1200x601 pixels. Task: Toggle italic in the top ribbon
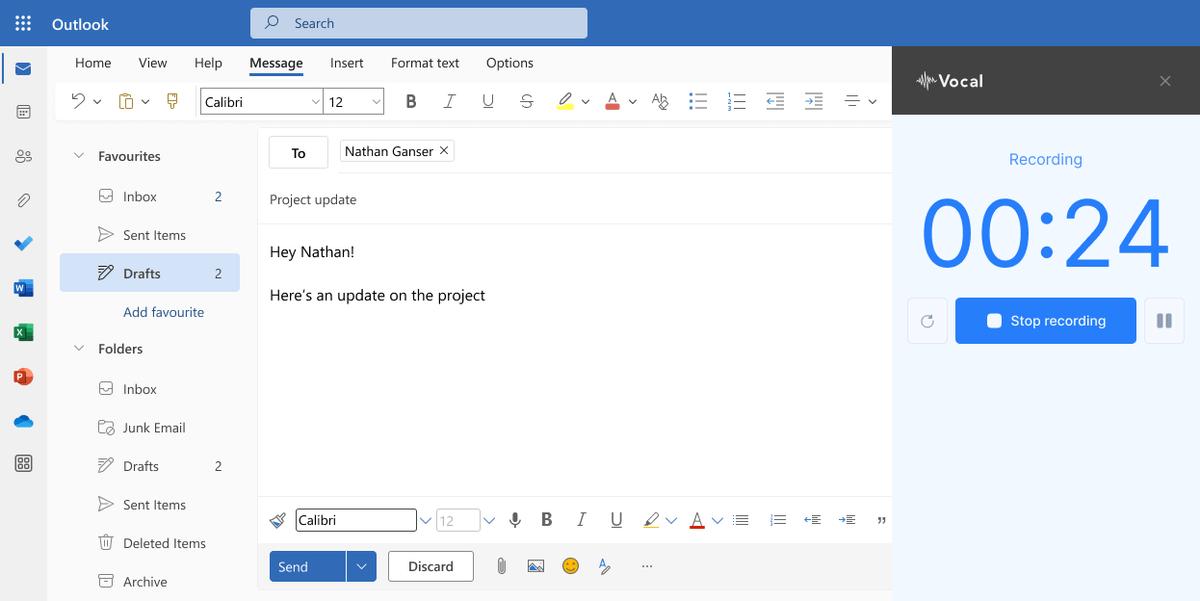tap(449, 101)
